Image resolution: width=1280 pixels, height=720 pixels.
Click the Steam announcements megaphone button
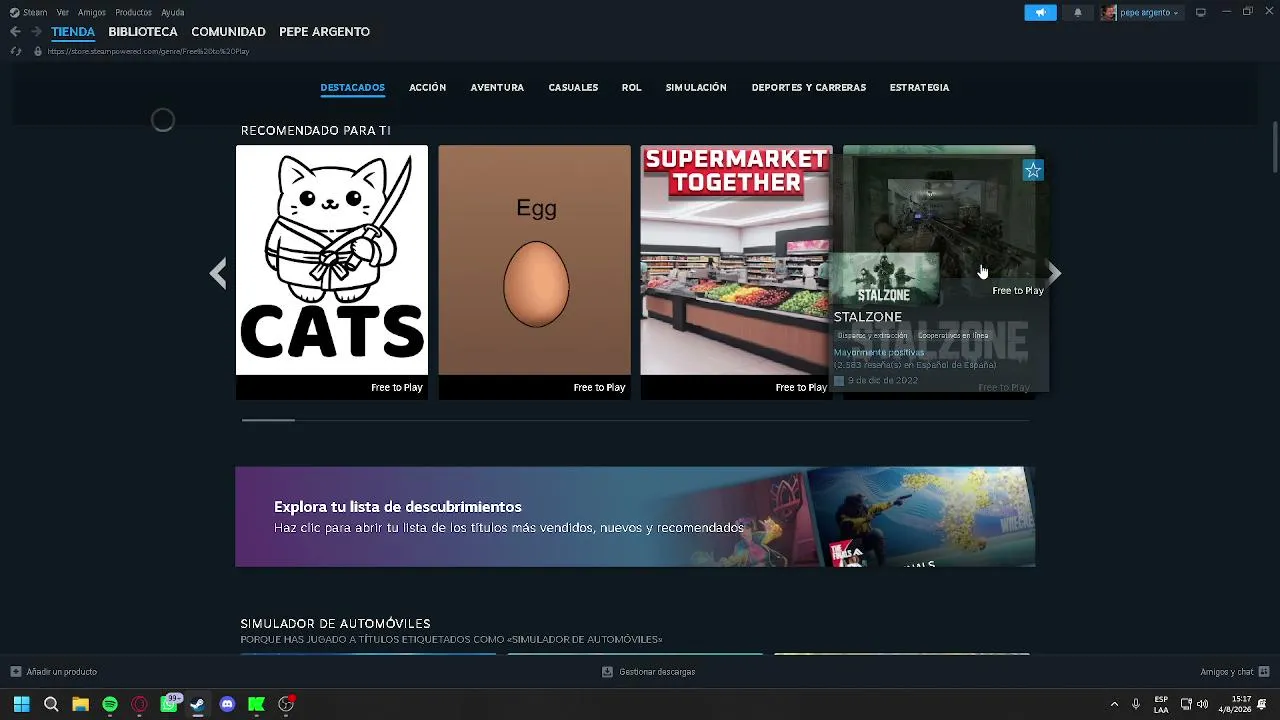pos(1040,13)
